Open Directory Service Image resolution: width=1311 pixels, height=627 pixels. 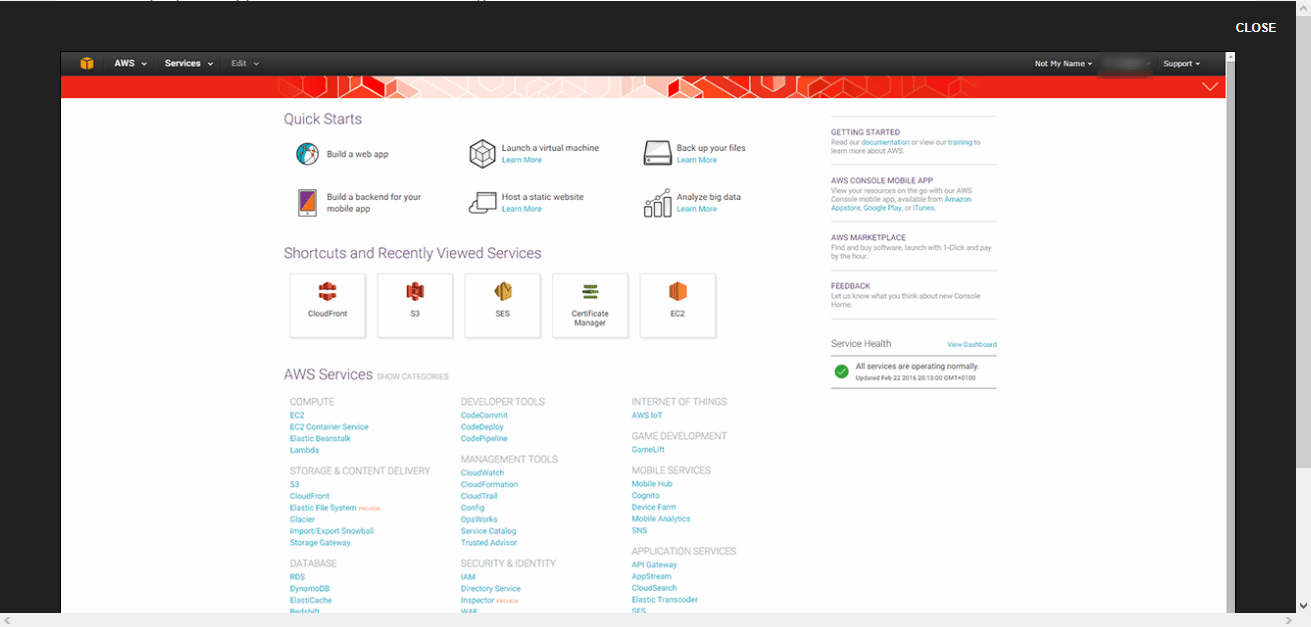point(491,589)
